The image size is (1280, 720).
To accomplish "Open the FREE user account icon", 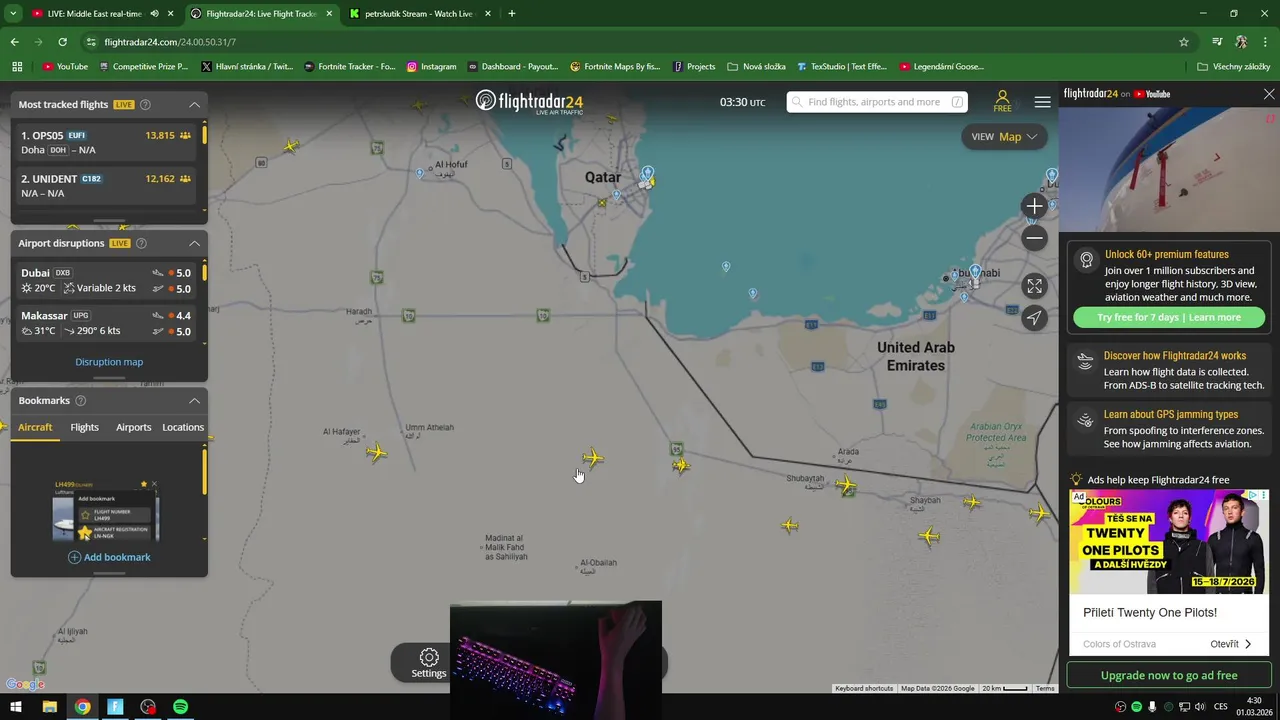I will tap(1002, 101).
